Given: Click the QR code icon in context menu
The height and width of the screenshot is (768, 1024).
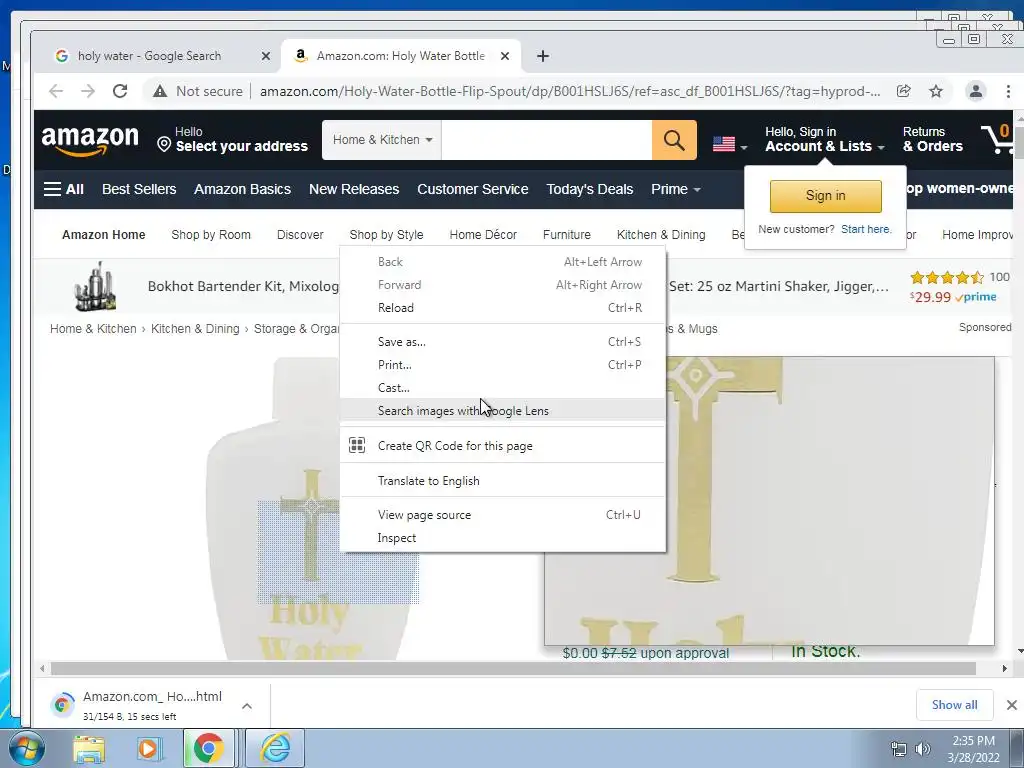Looking at the screenshot, I should pos(357,445).
